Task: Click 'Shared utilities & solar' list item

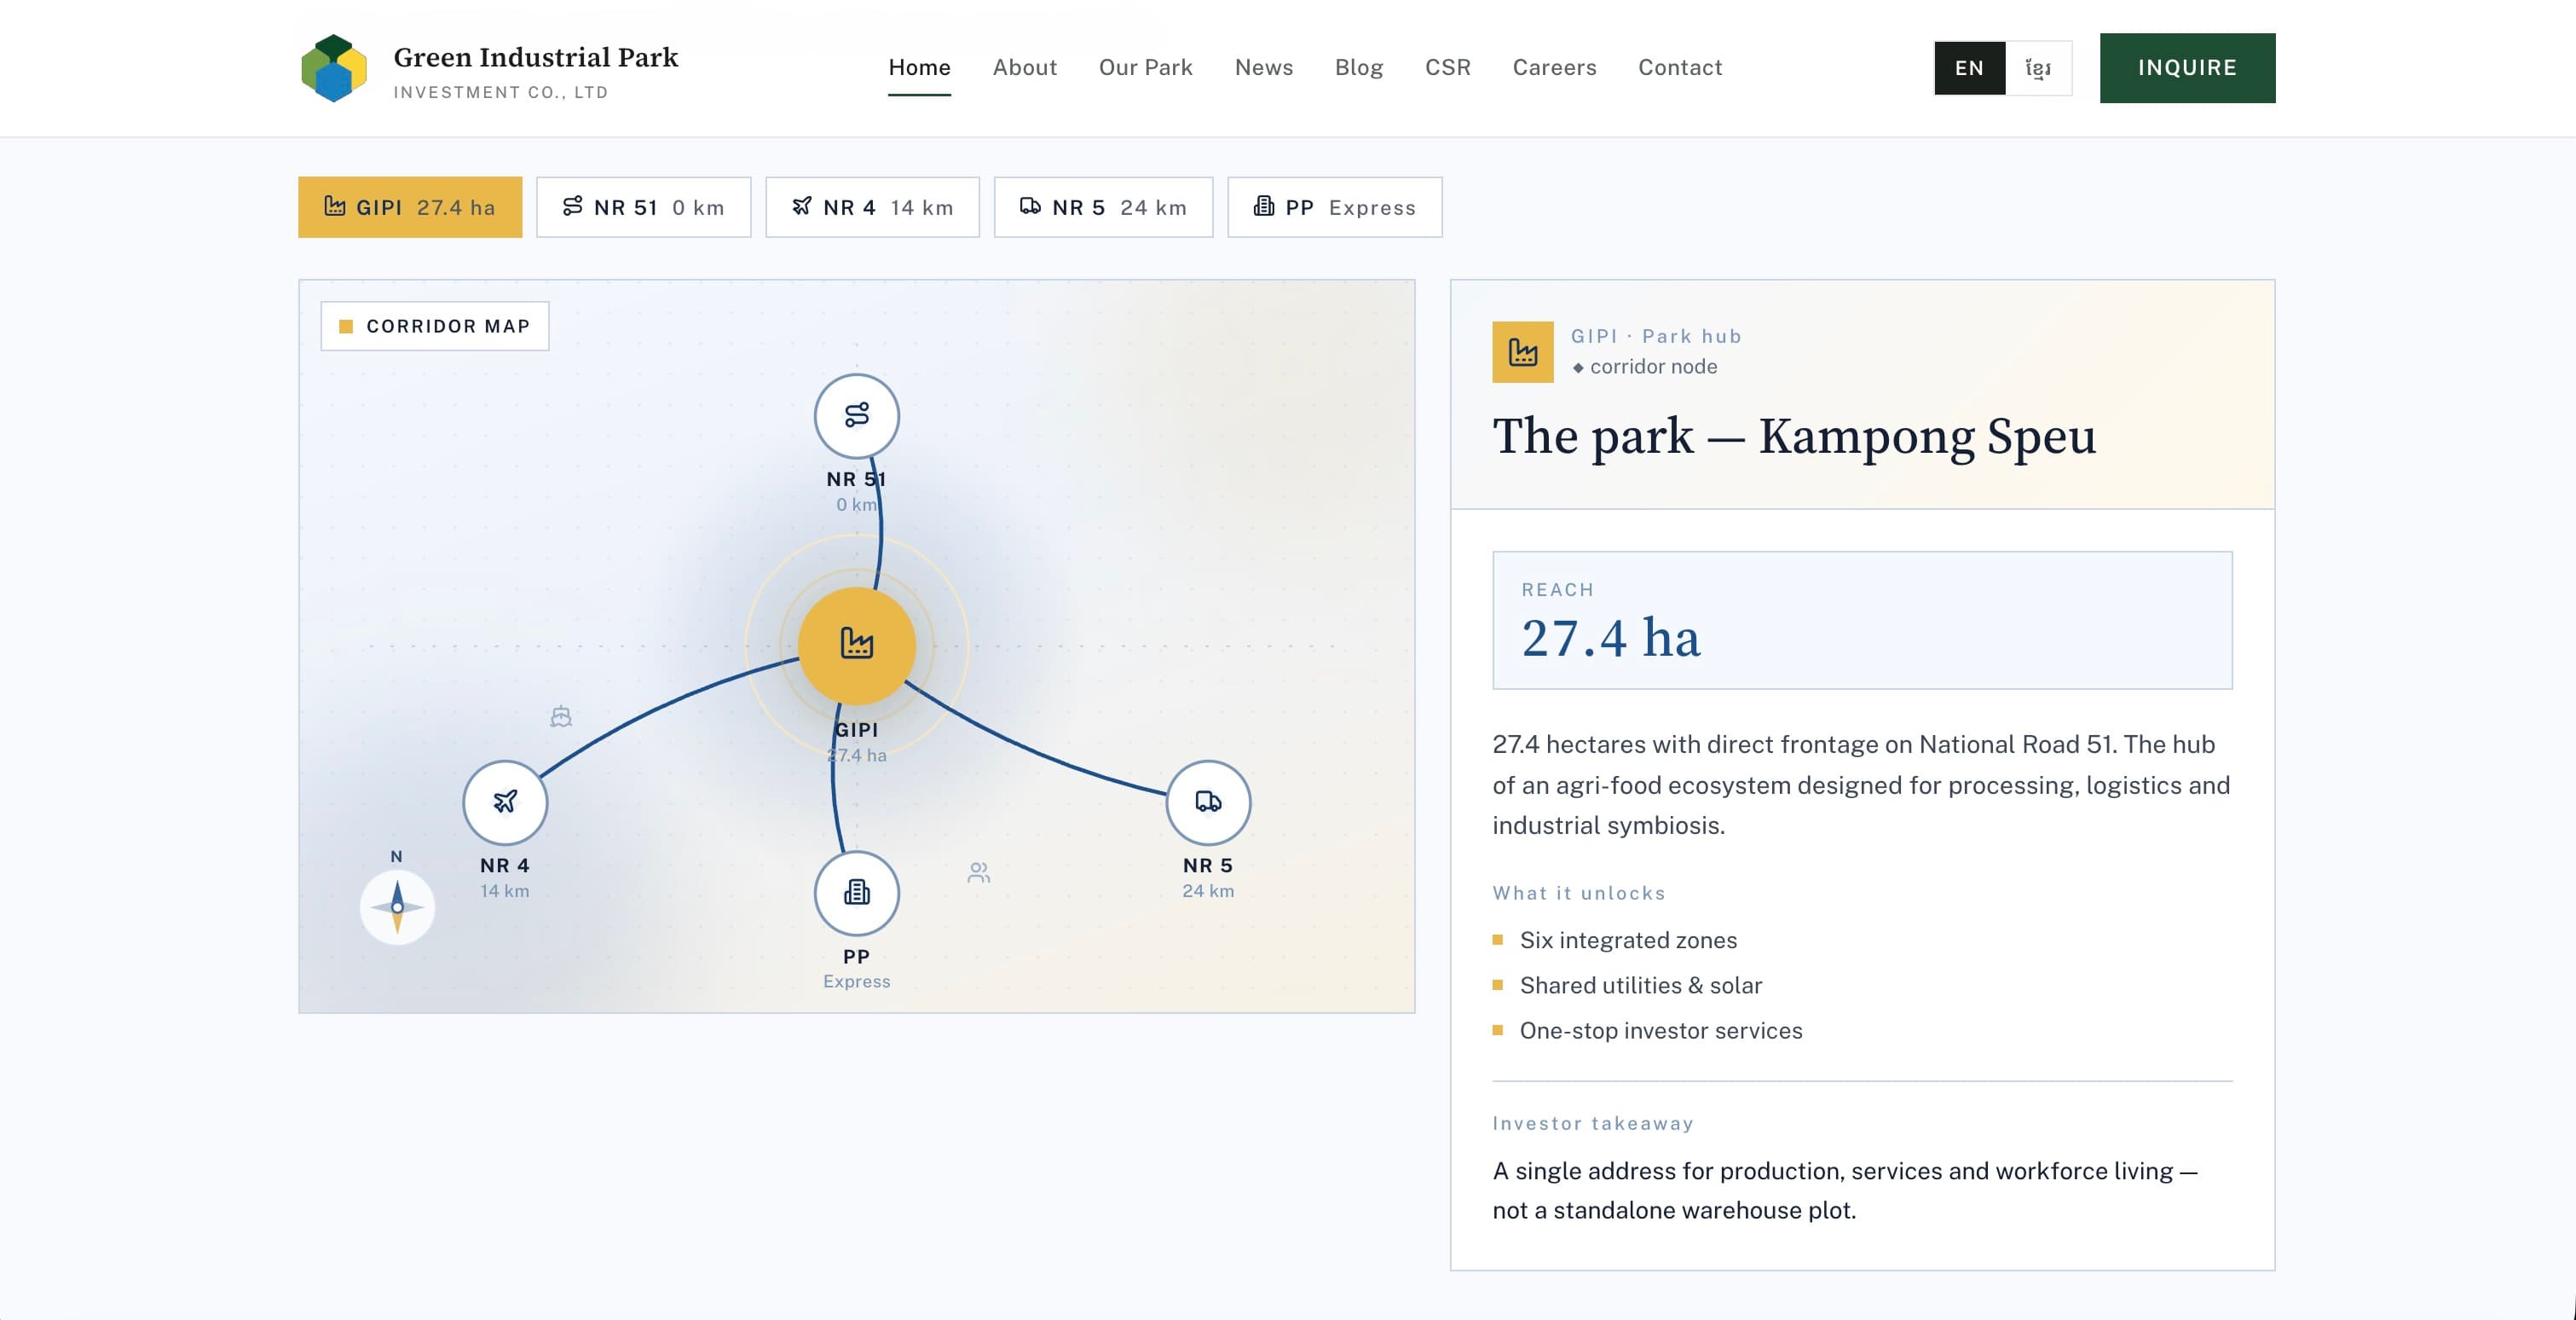Action: coord(1640,985)
